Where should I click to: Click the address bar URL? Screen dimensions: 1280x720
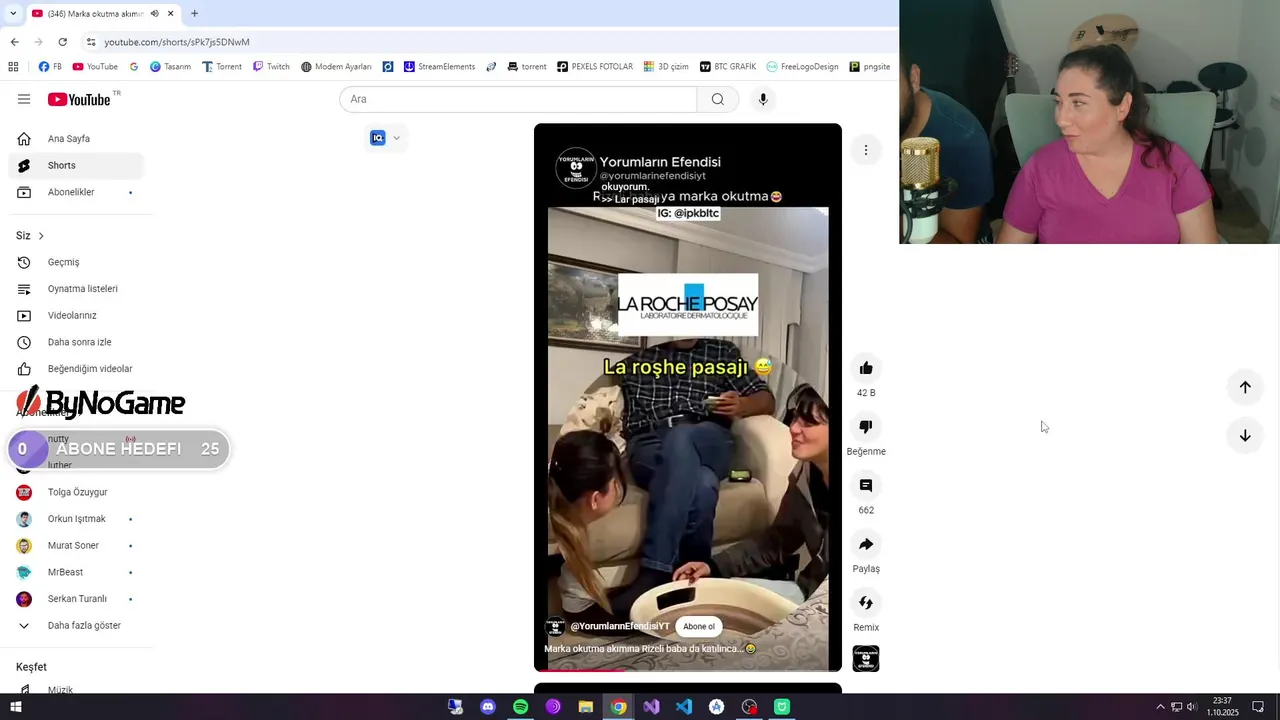[x=177, y=42]
